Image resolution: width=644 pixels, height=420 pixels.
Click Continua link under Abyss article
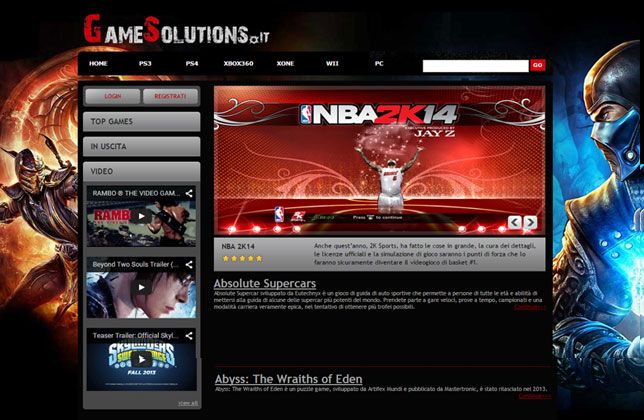[x=534, y=396]
